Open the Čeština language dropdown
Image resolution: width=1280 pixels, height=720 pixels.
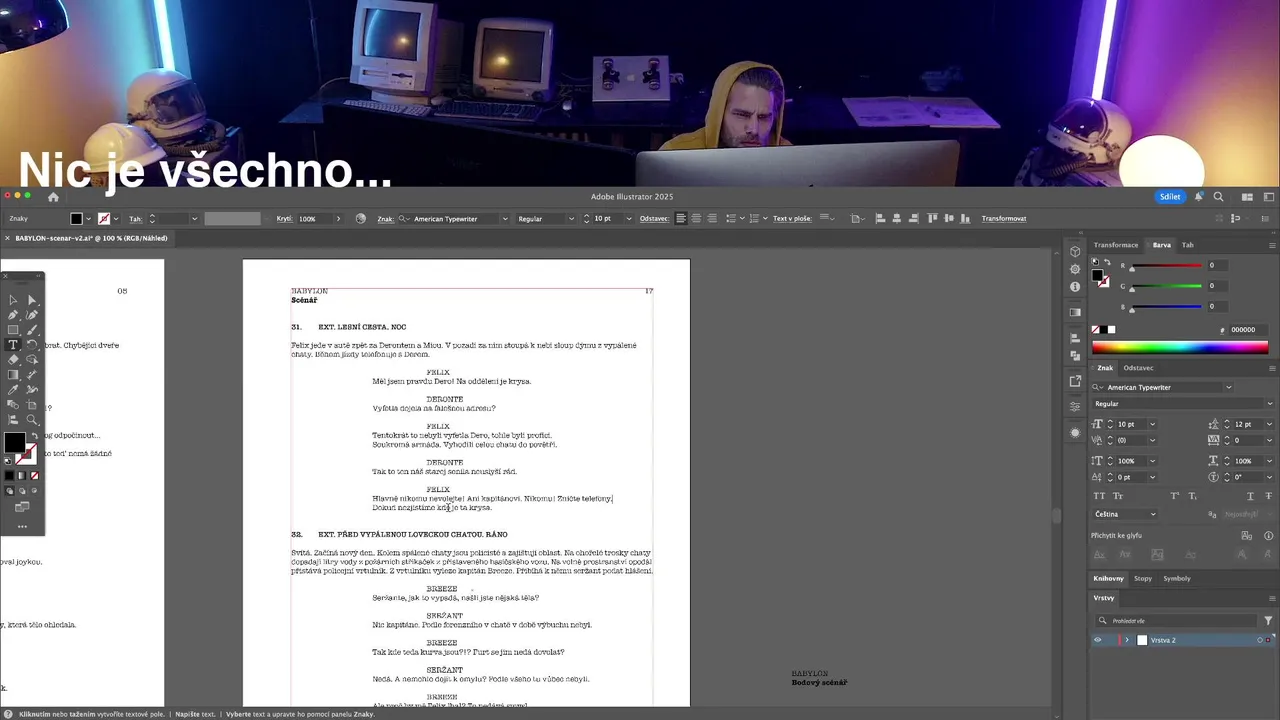(1126, 514)
